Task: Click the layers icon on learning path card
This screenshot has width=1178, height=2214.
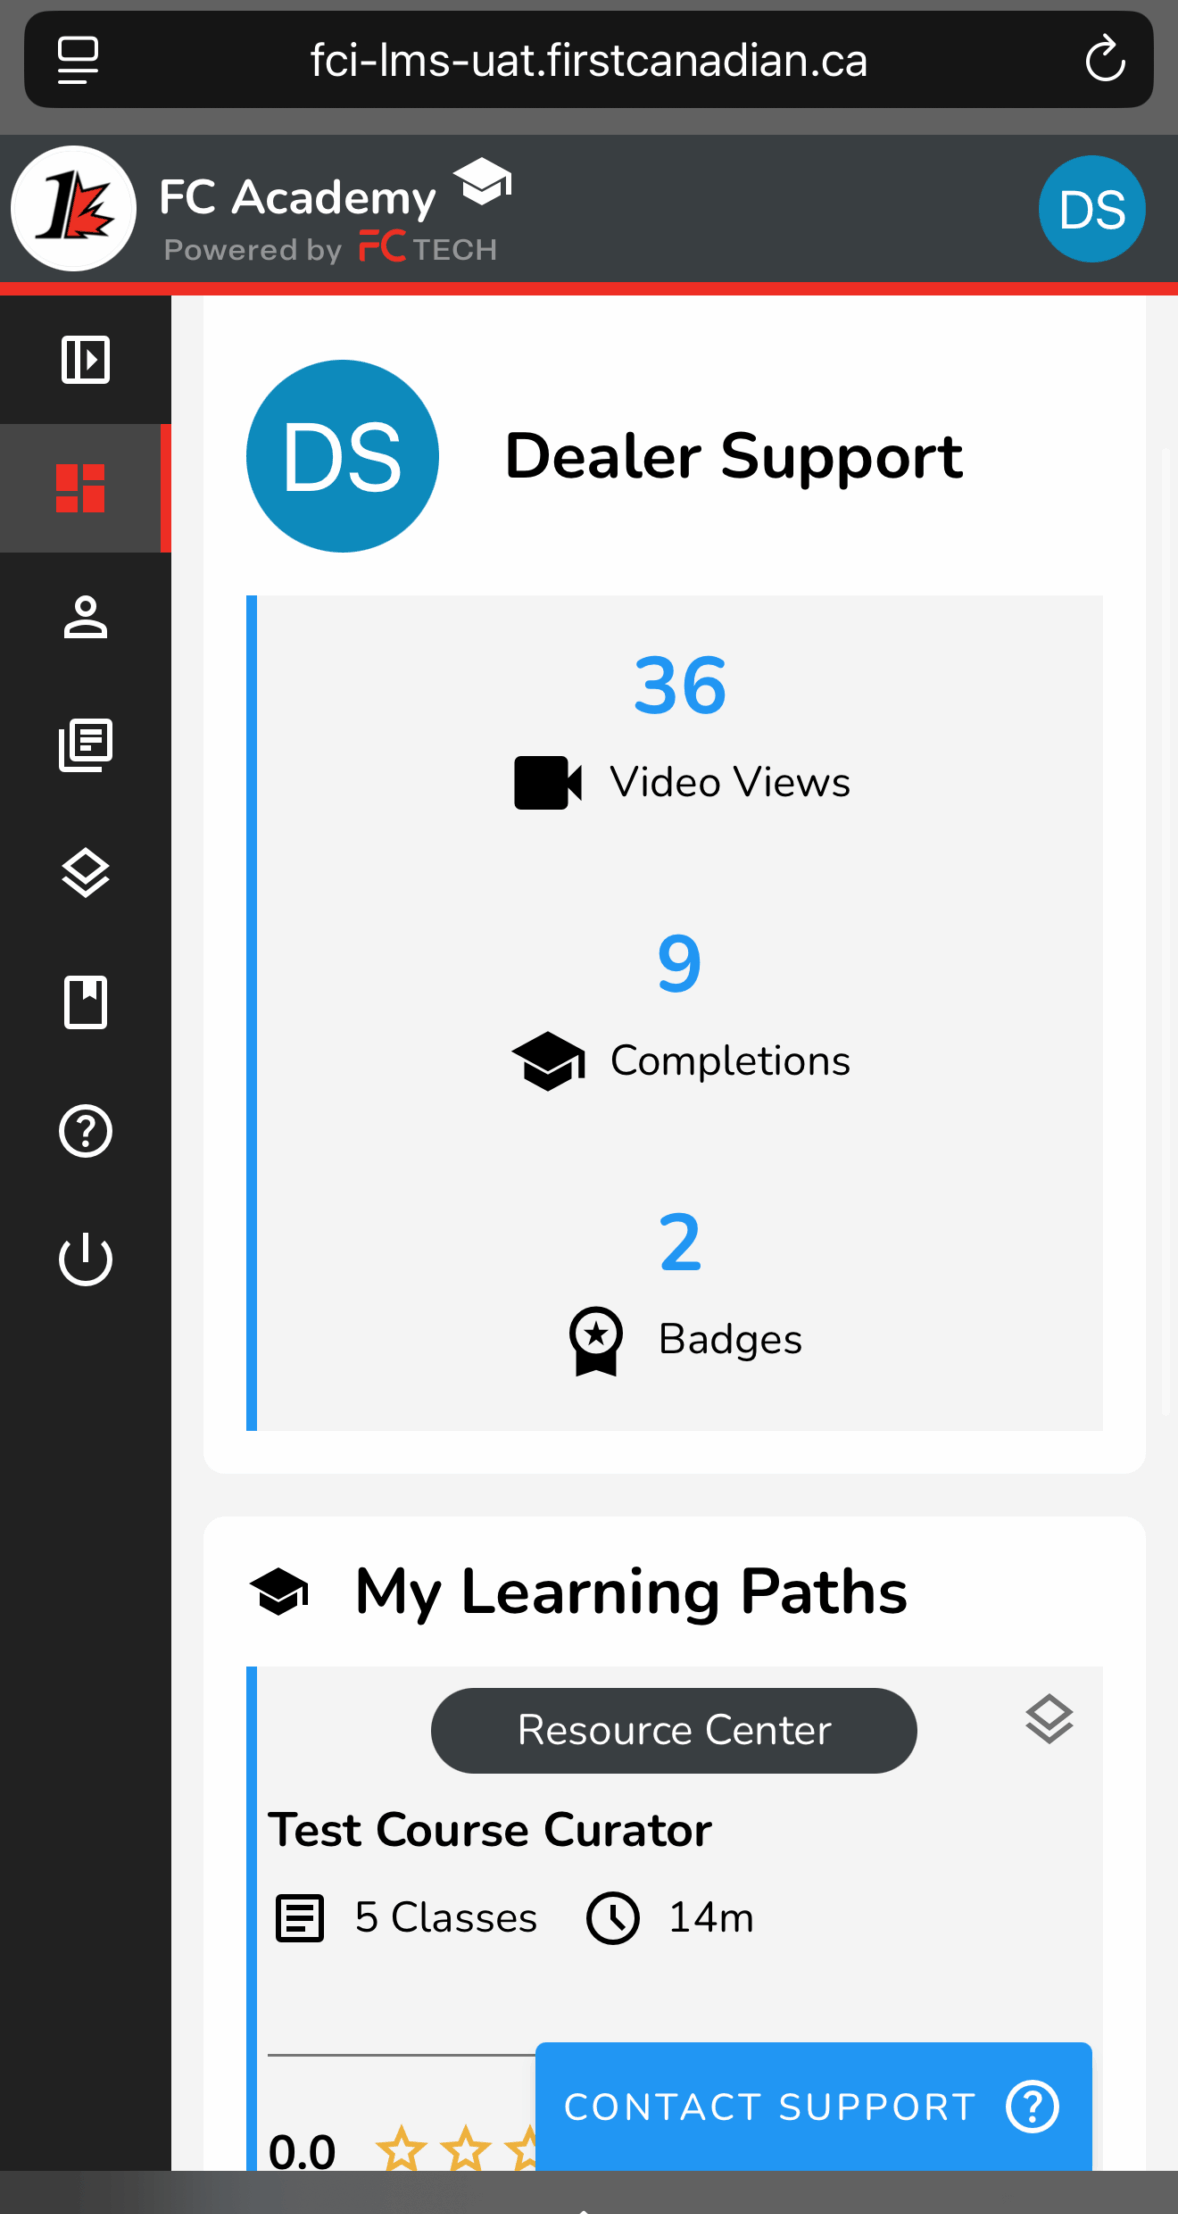Action: tap(1049, 1720)
